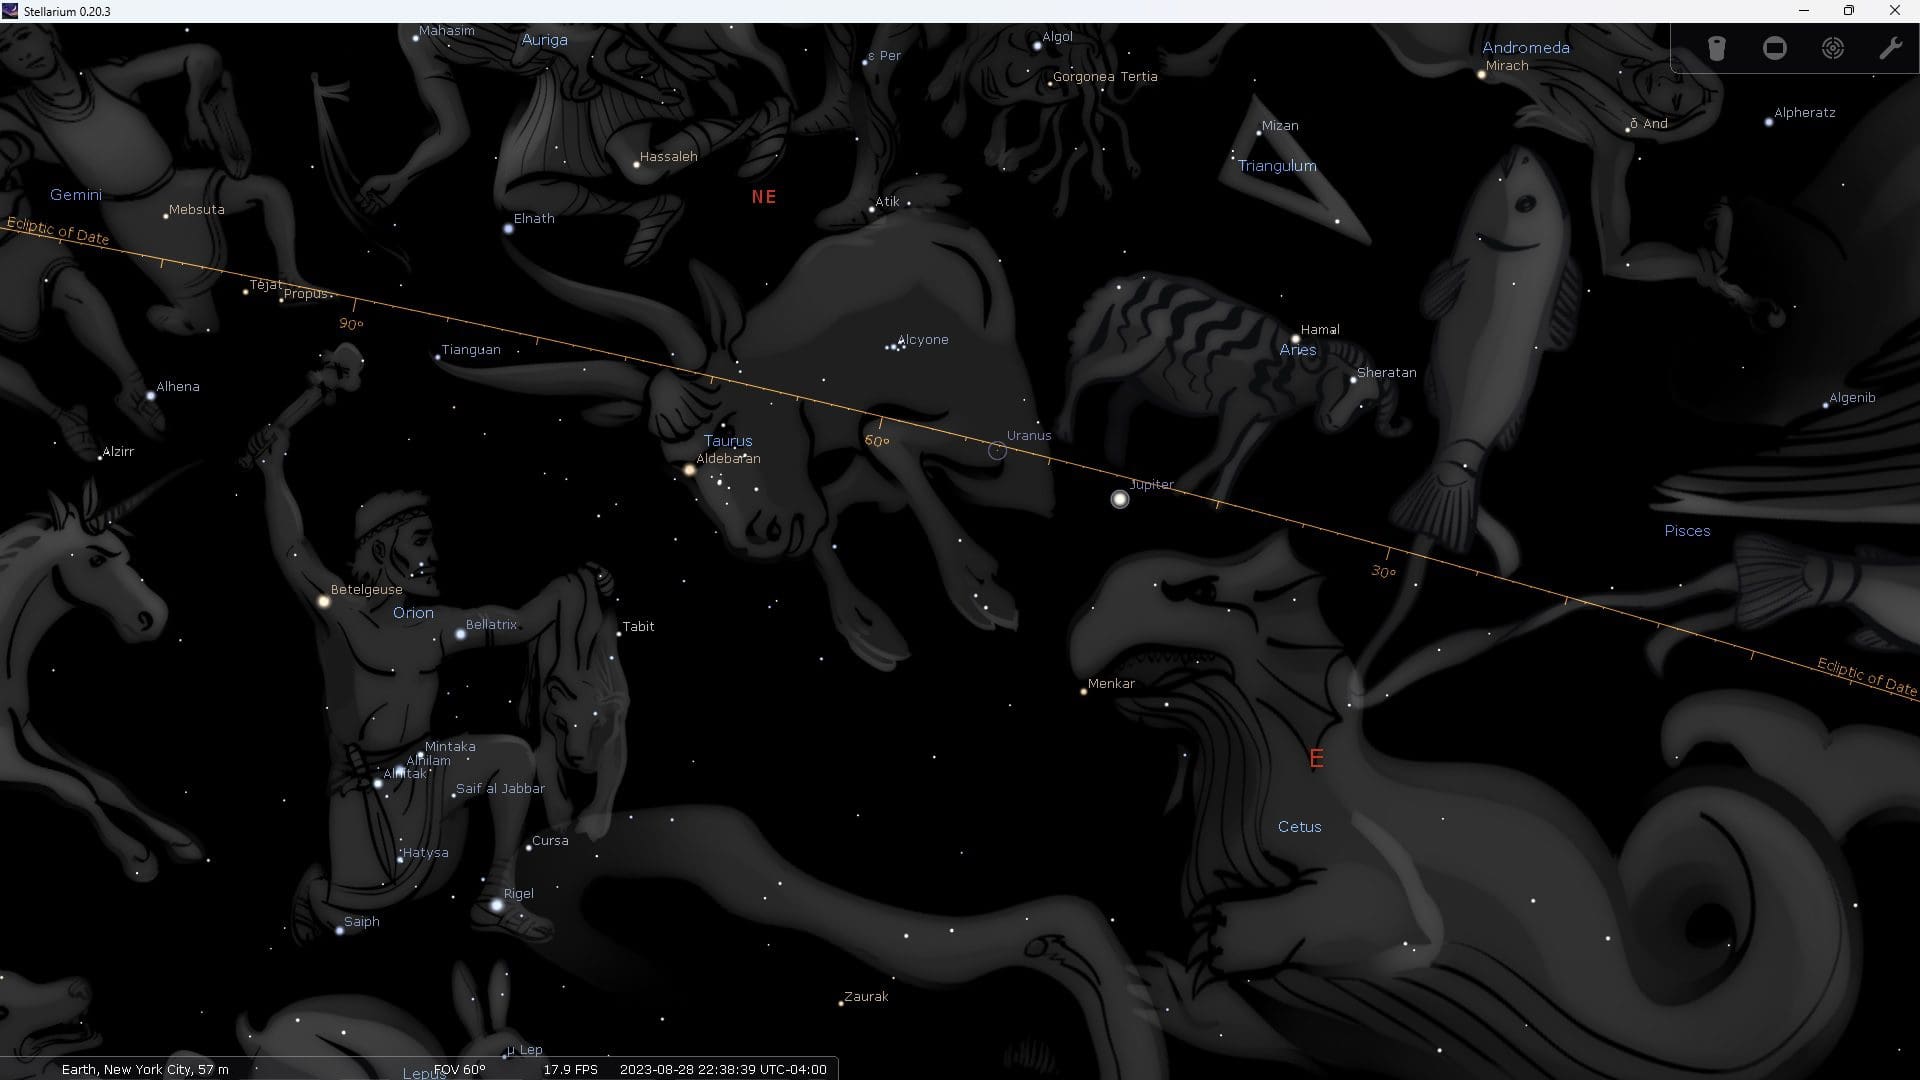Select the Uranus circle marker
Screen dimensions: 1920x1080
point(997,451)
